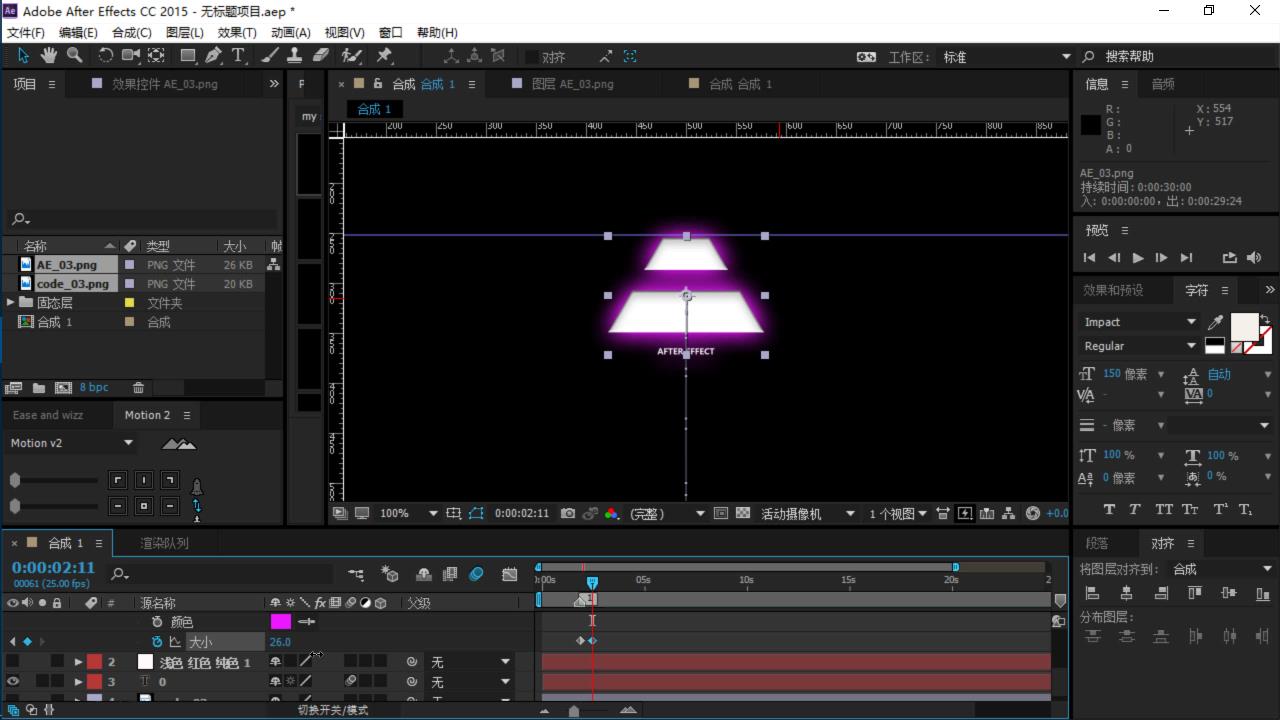Enable Motion Blur for all layers in timeline
The image size is (1280, 720).
pos(476,574)
